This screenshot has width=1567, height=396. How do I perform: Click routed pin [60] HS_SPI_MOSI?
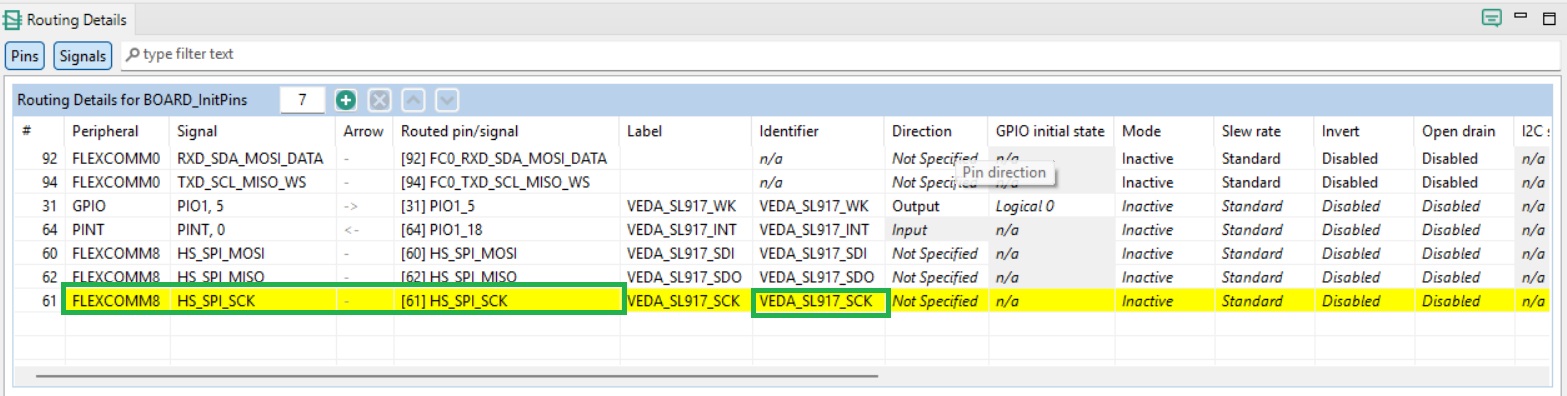(507, 253)
